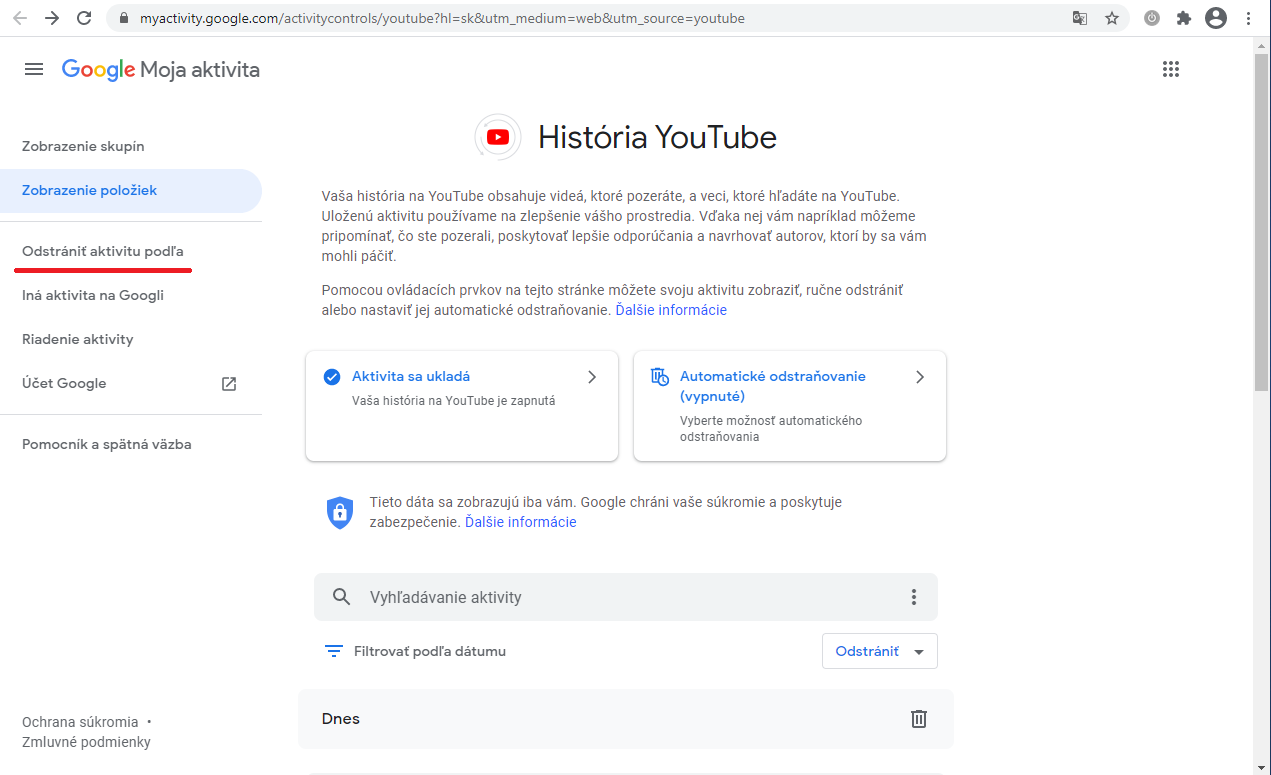Click the translate page icon

(x=1080, y=18)
